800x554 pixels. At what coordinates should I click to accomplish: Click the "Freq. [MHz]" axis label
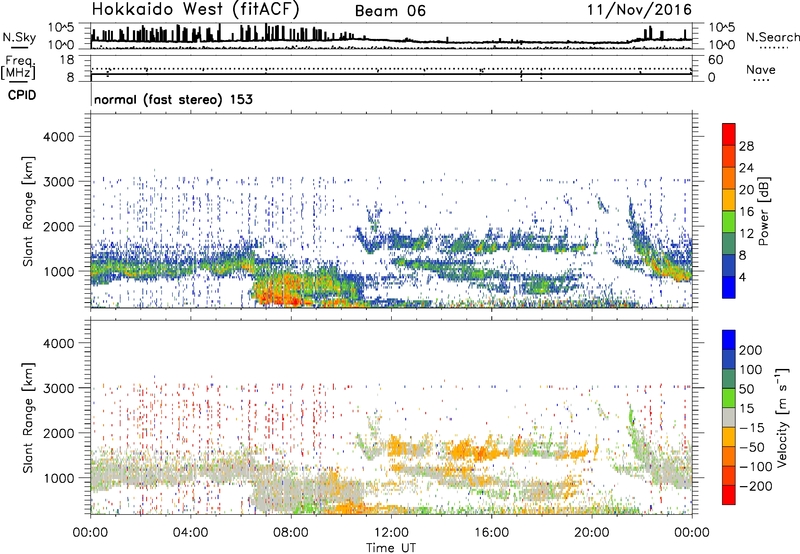pyautogui.click(x=18, y=68)
